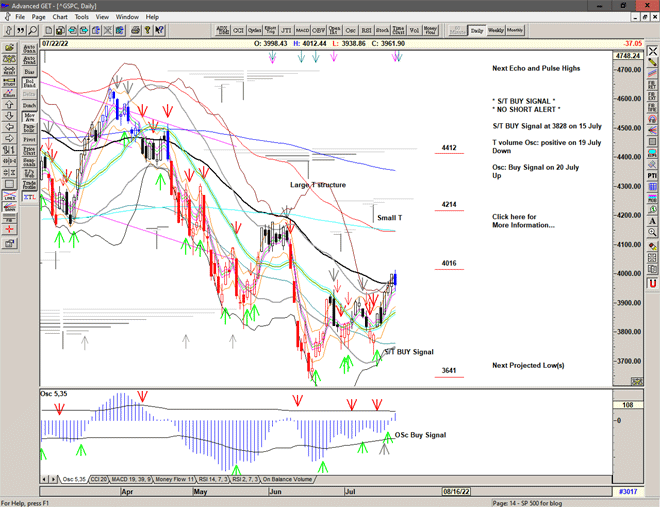
Task: Toggle the Mov Avg study button
Action: 29,118
